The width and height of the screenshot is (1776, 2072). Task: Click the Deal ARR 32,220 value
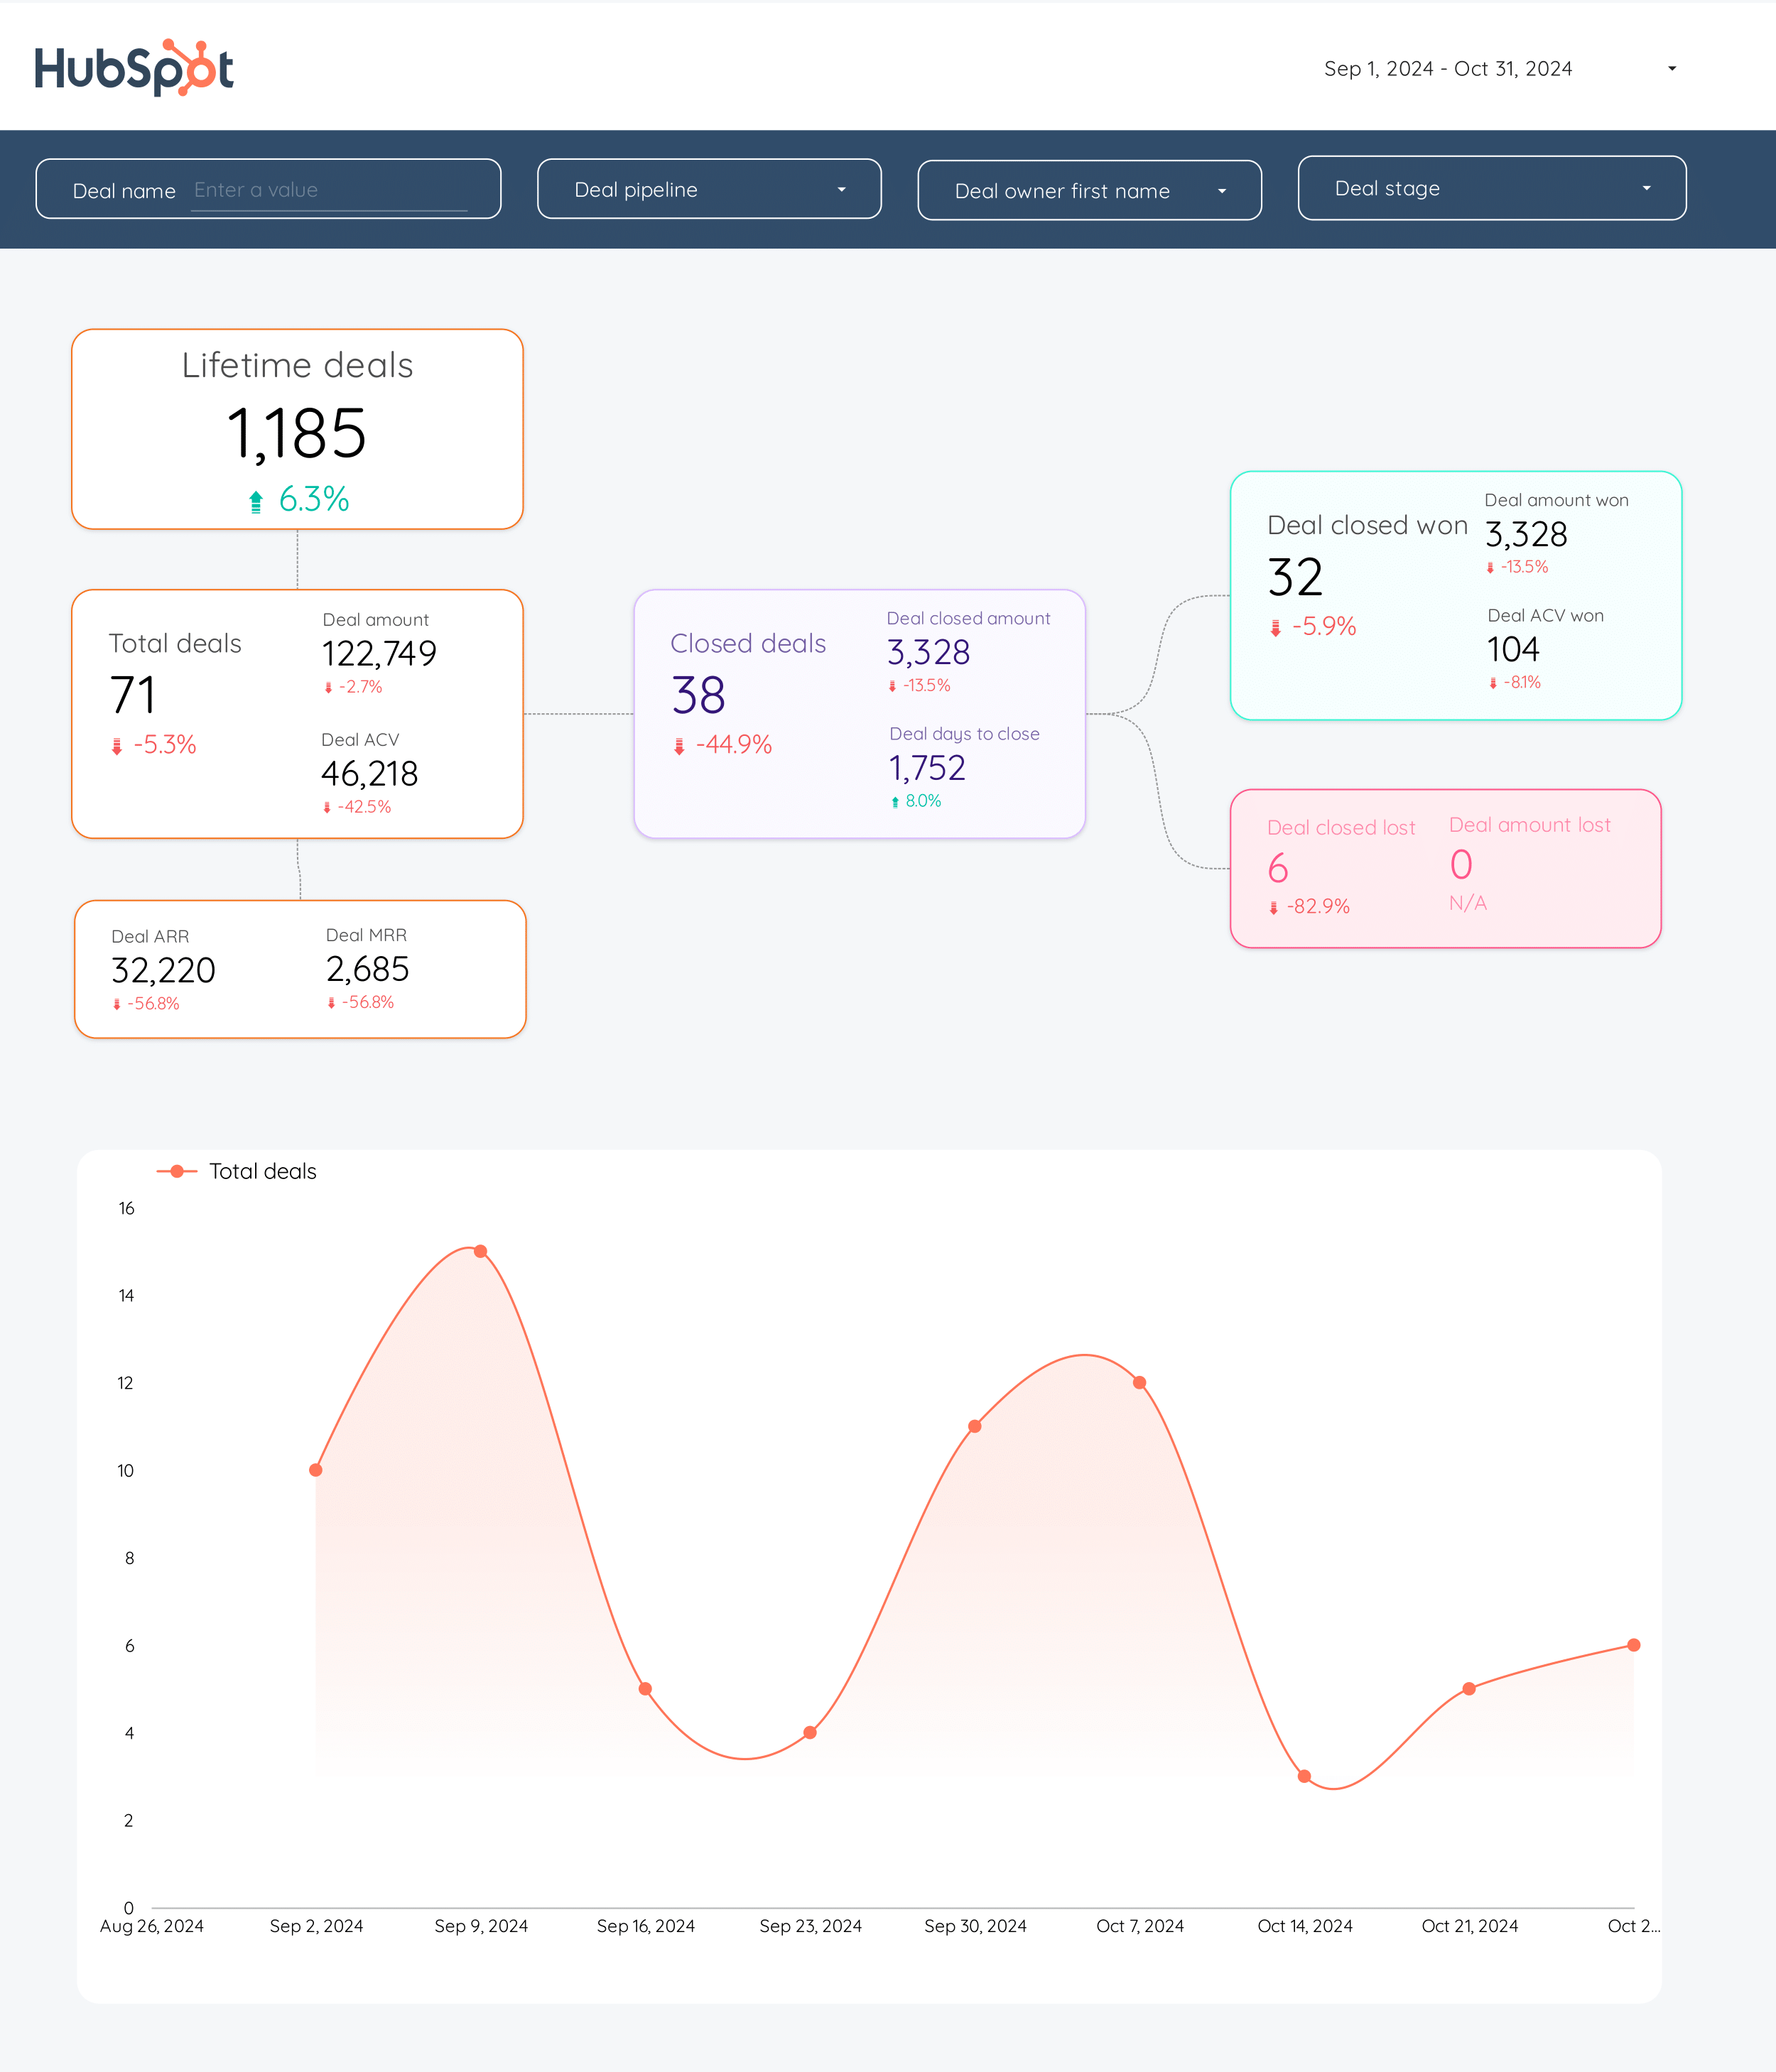click(163, 970)
